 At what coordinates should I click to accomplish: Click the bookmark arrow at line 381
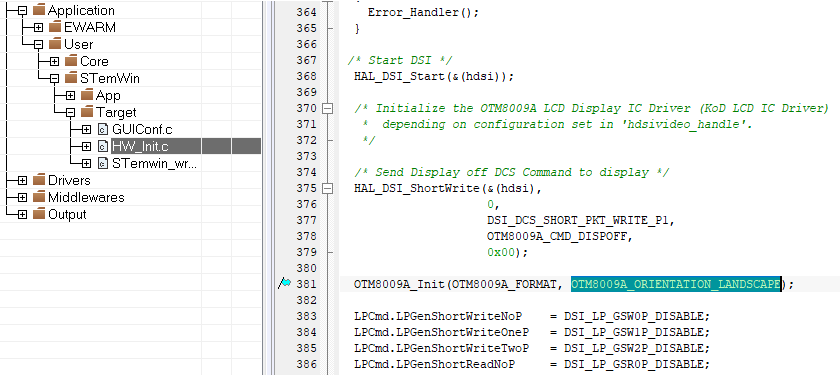tap(284, 283)
